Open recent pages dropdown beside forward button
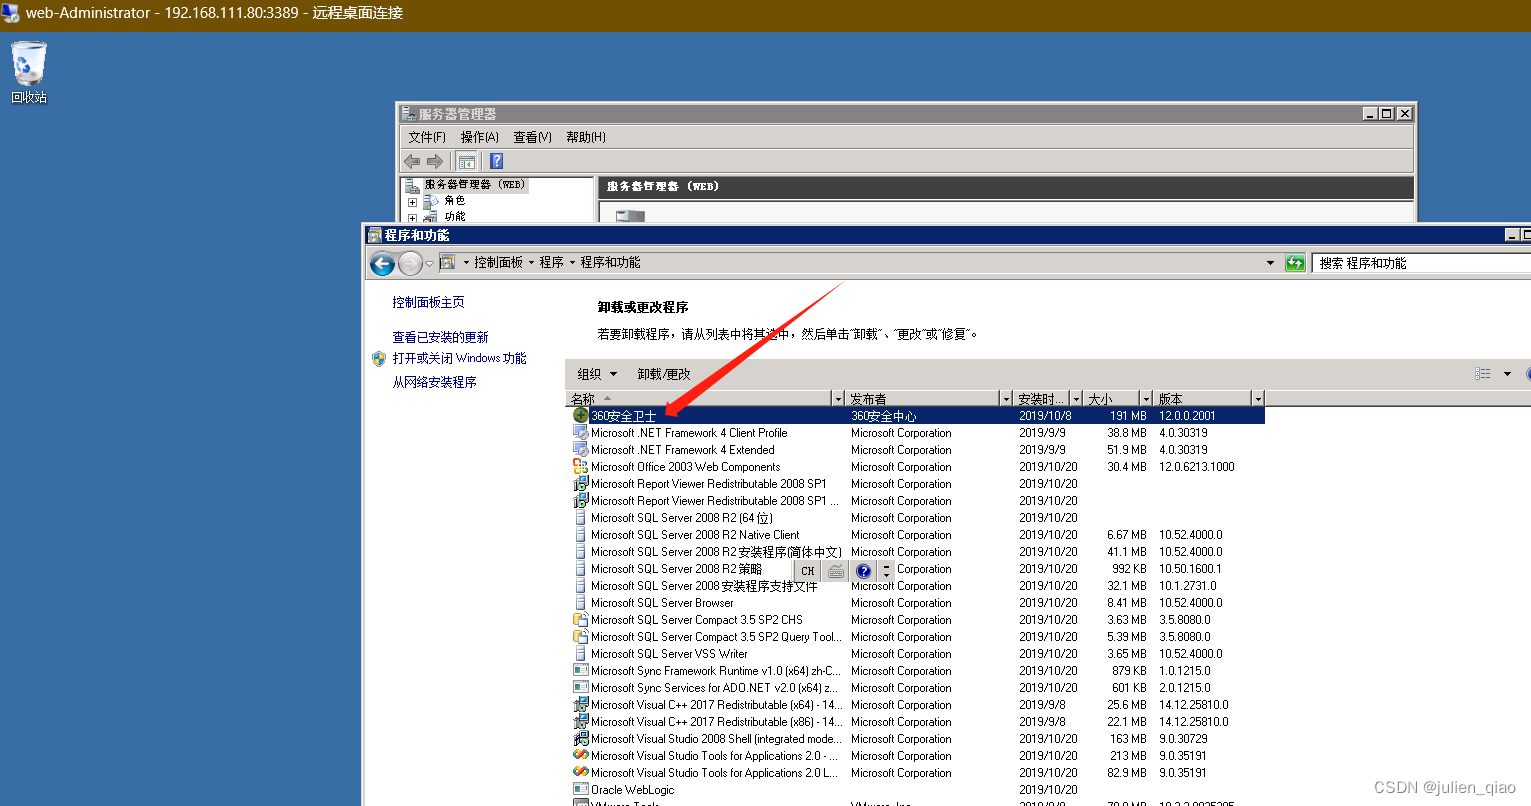Screen dimensions: 1531x806 [429, 264]
